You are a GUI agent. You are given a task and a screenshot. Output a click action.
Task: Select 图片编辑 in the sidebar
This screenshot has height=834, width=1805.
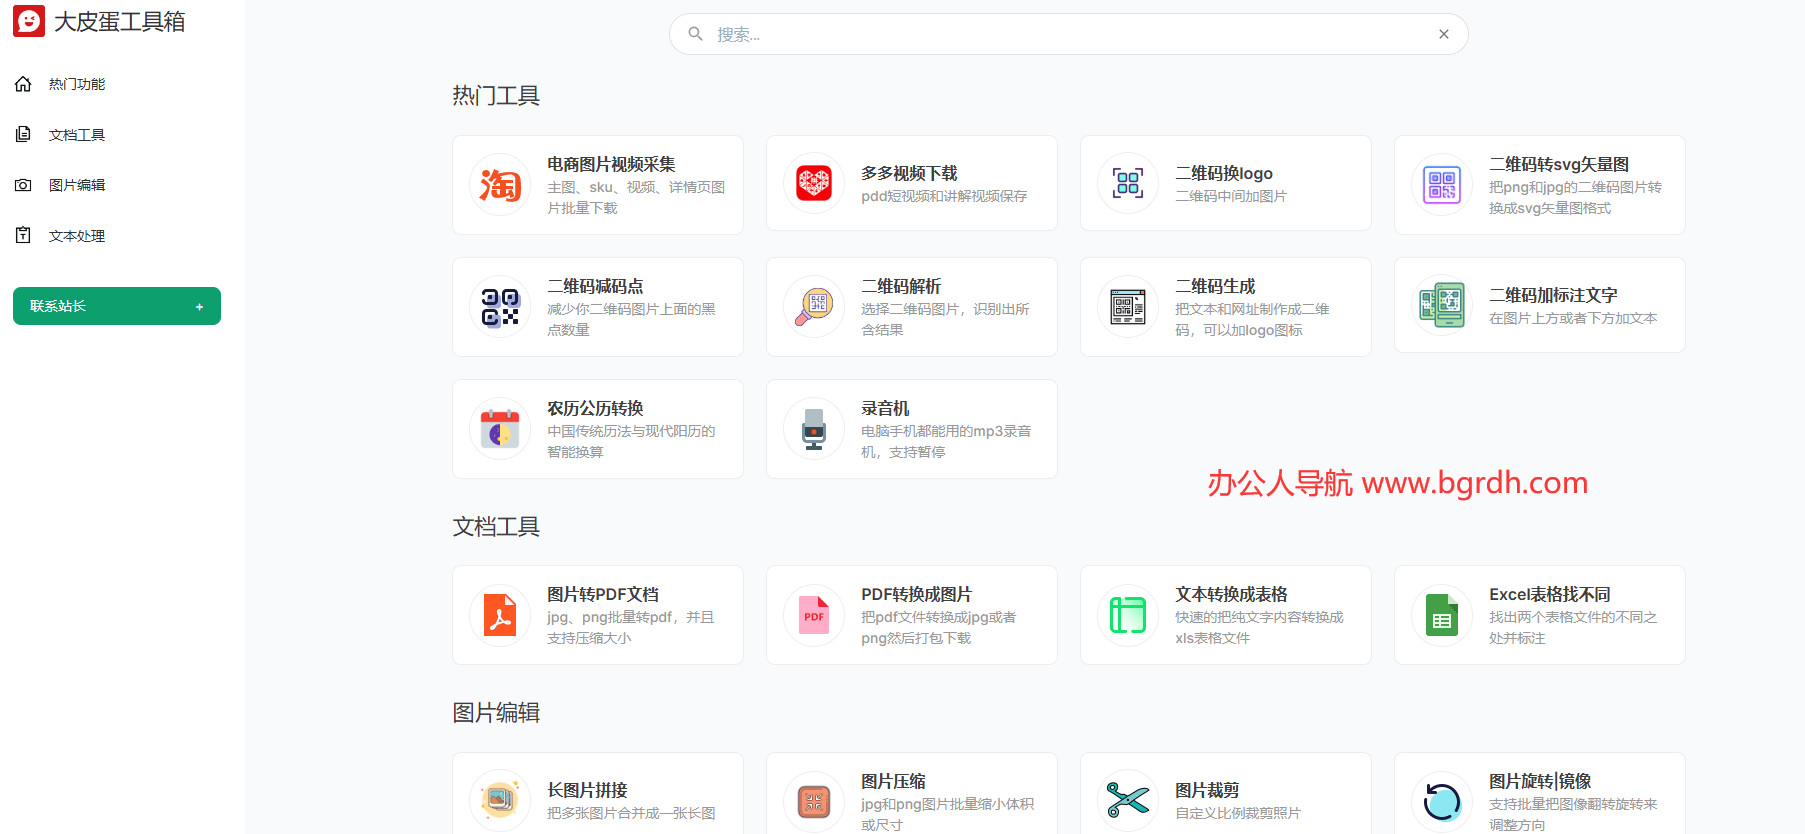(77, 185)
